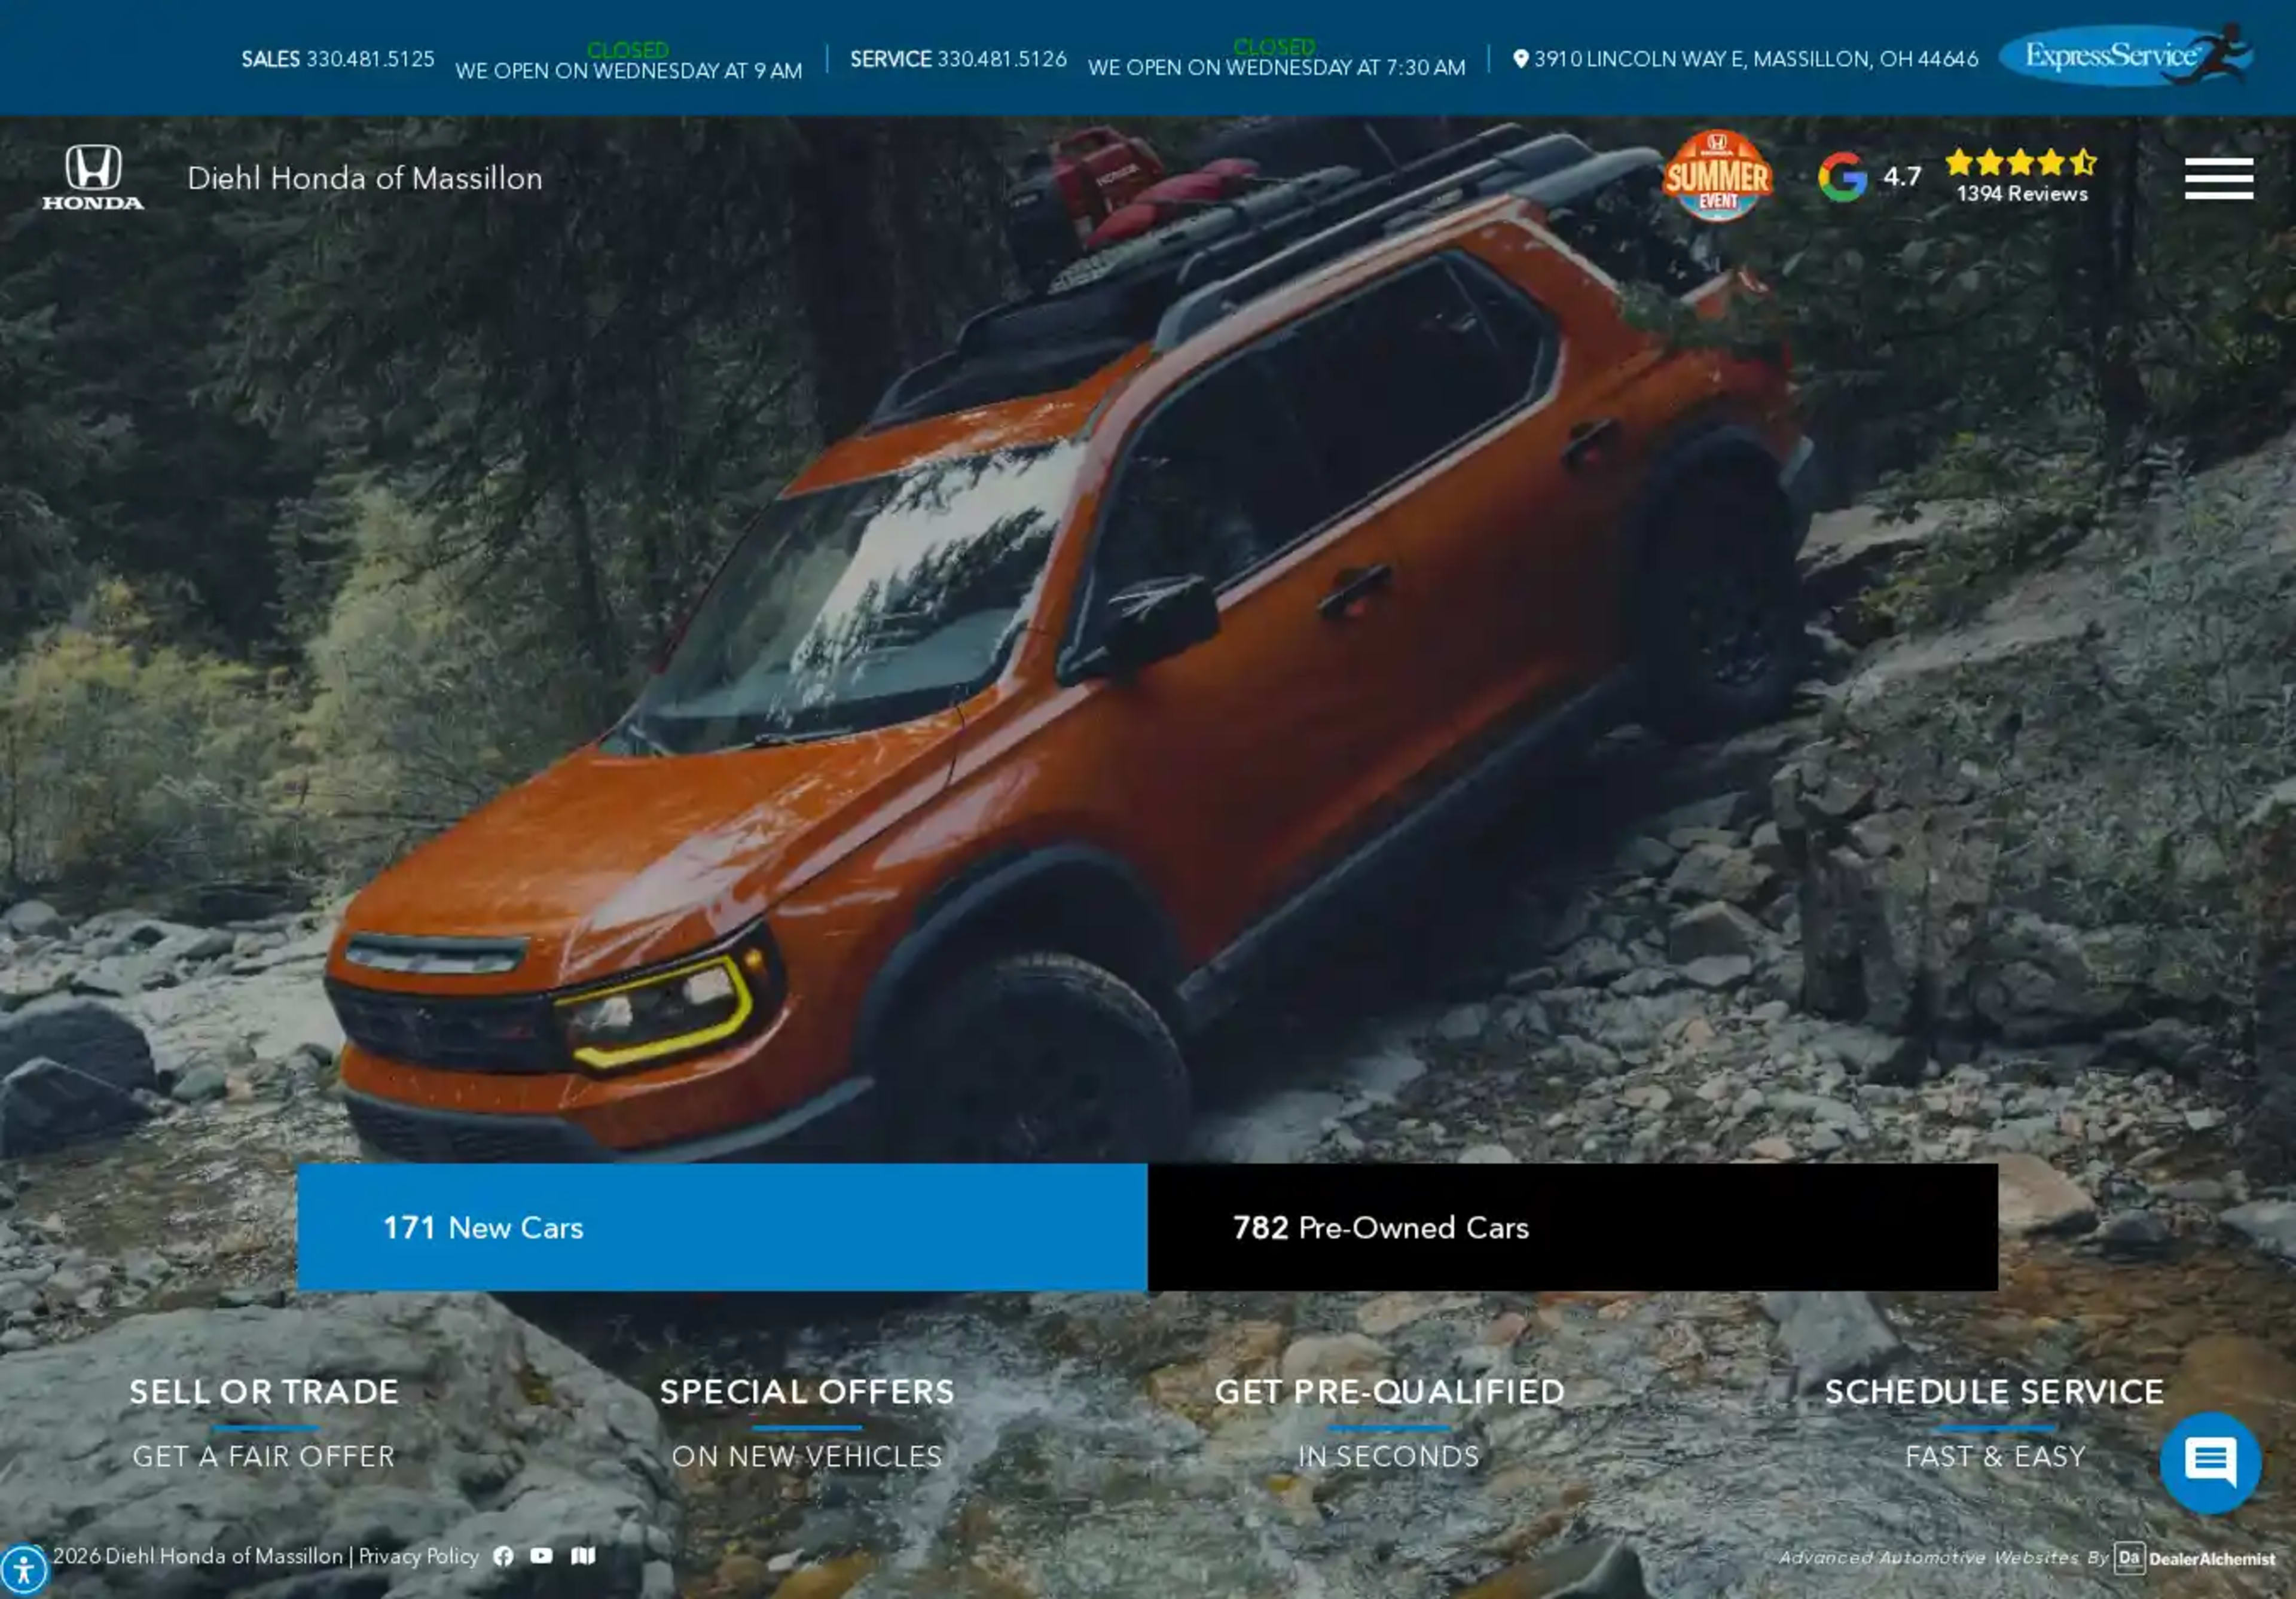
Task: Browse 171 New Cars
Action: [722, 1227]
